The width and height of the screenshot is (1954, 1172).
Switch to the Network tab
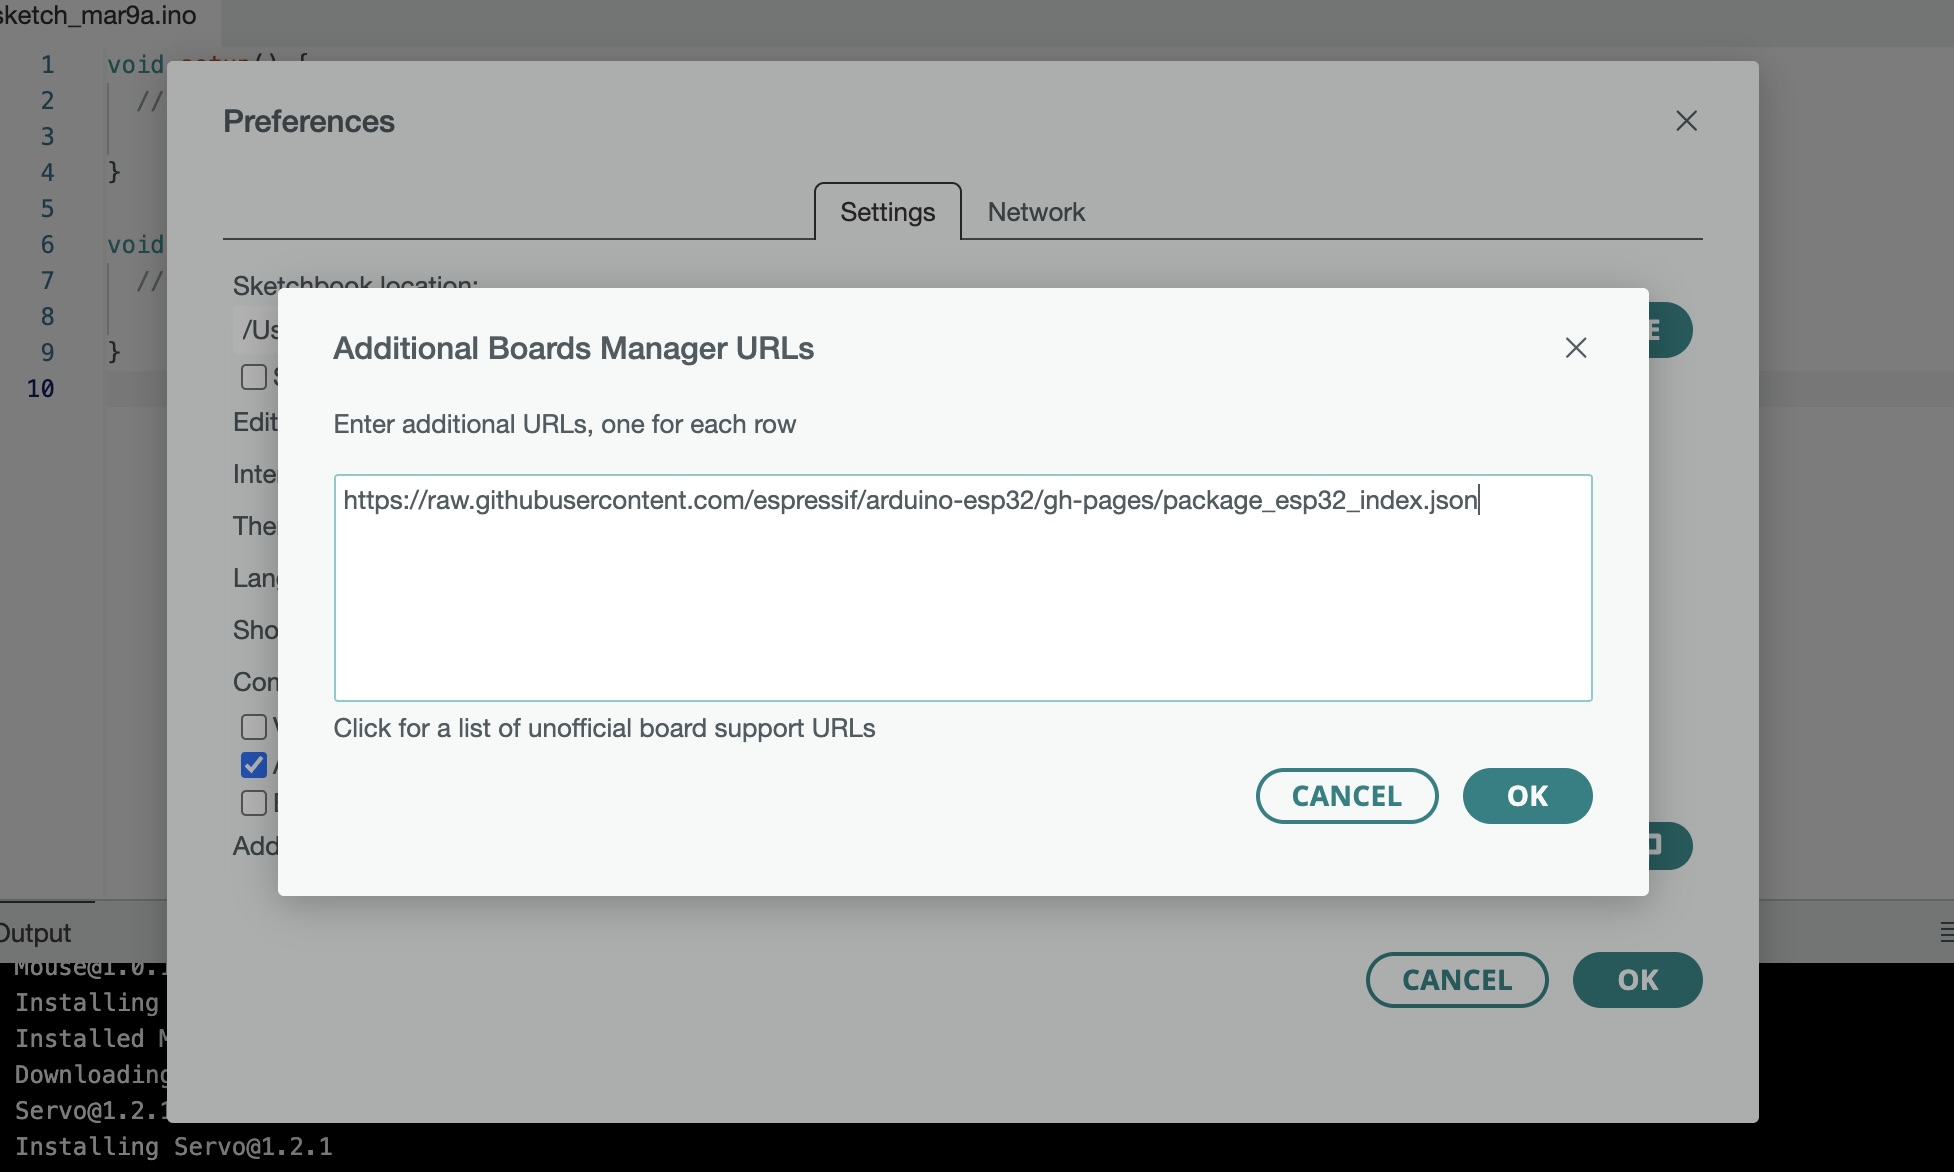coord(1036,212)
